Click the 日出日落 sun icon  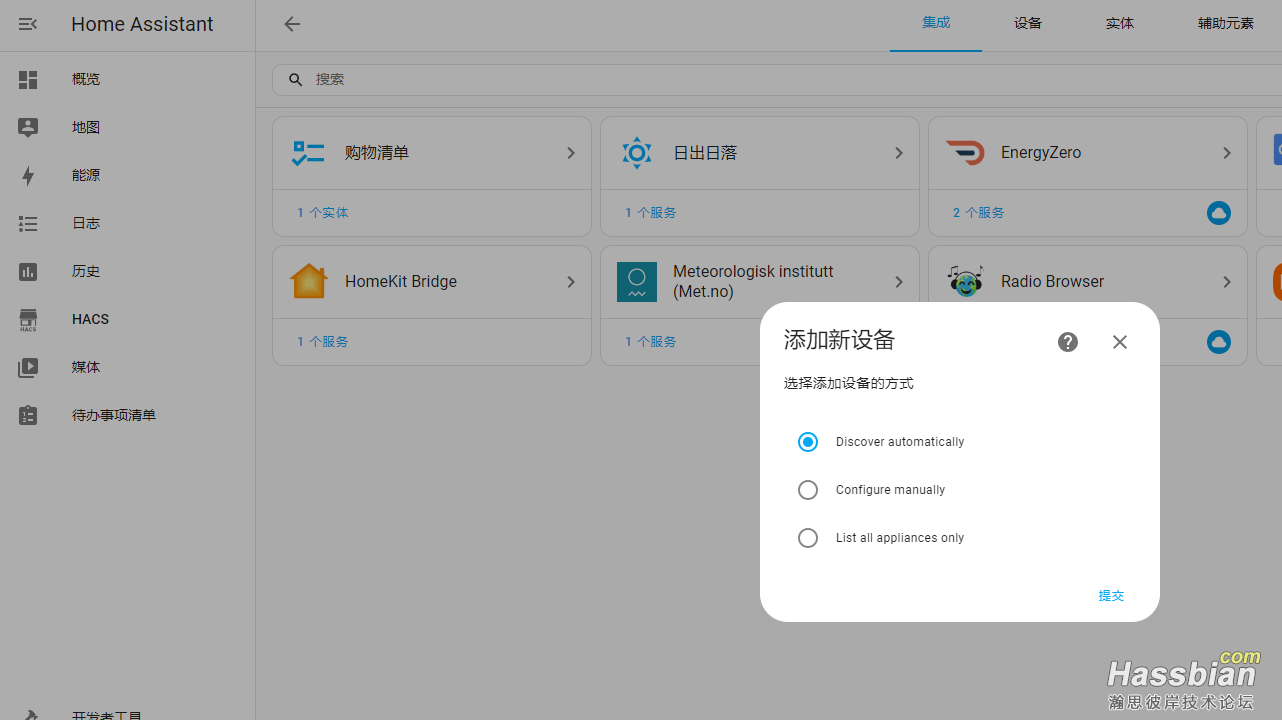point(636,153)
